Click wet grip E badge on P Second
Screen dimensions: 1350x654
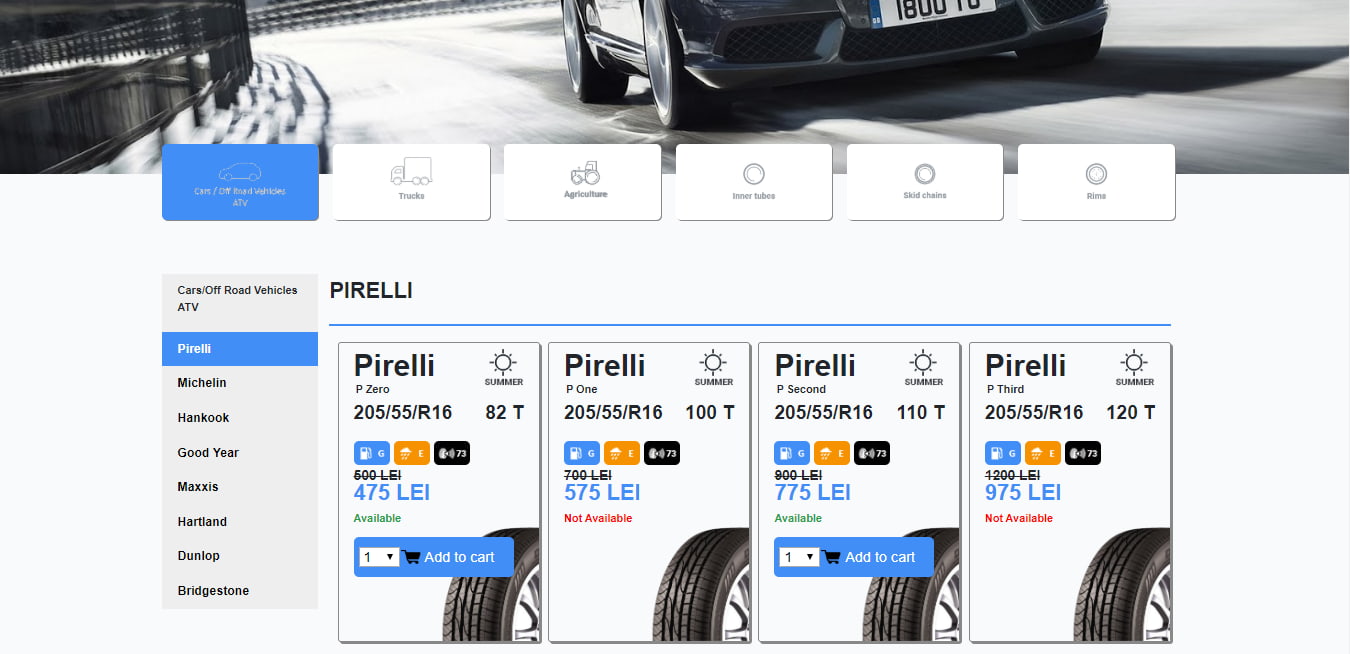pyautogui.click(x=832, y=453)
